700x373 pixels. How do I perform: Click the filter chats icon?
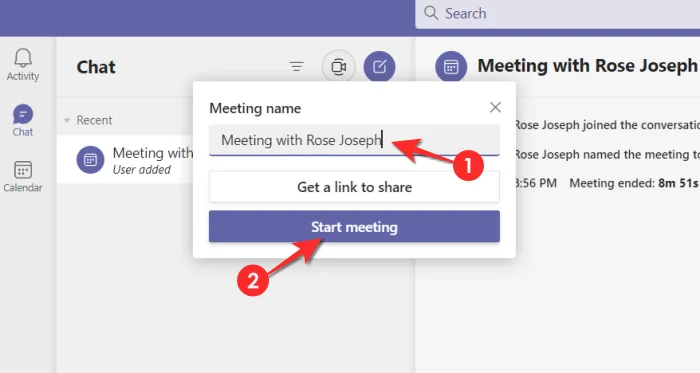pos(296,67)
